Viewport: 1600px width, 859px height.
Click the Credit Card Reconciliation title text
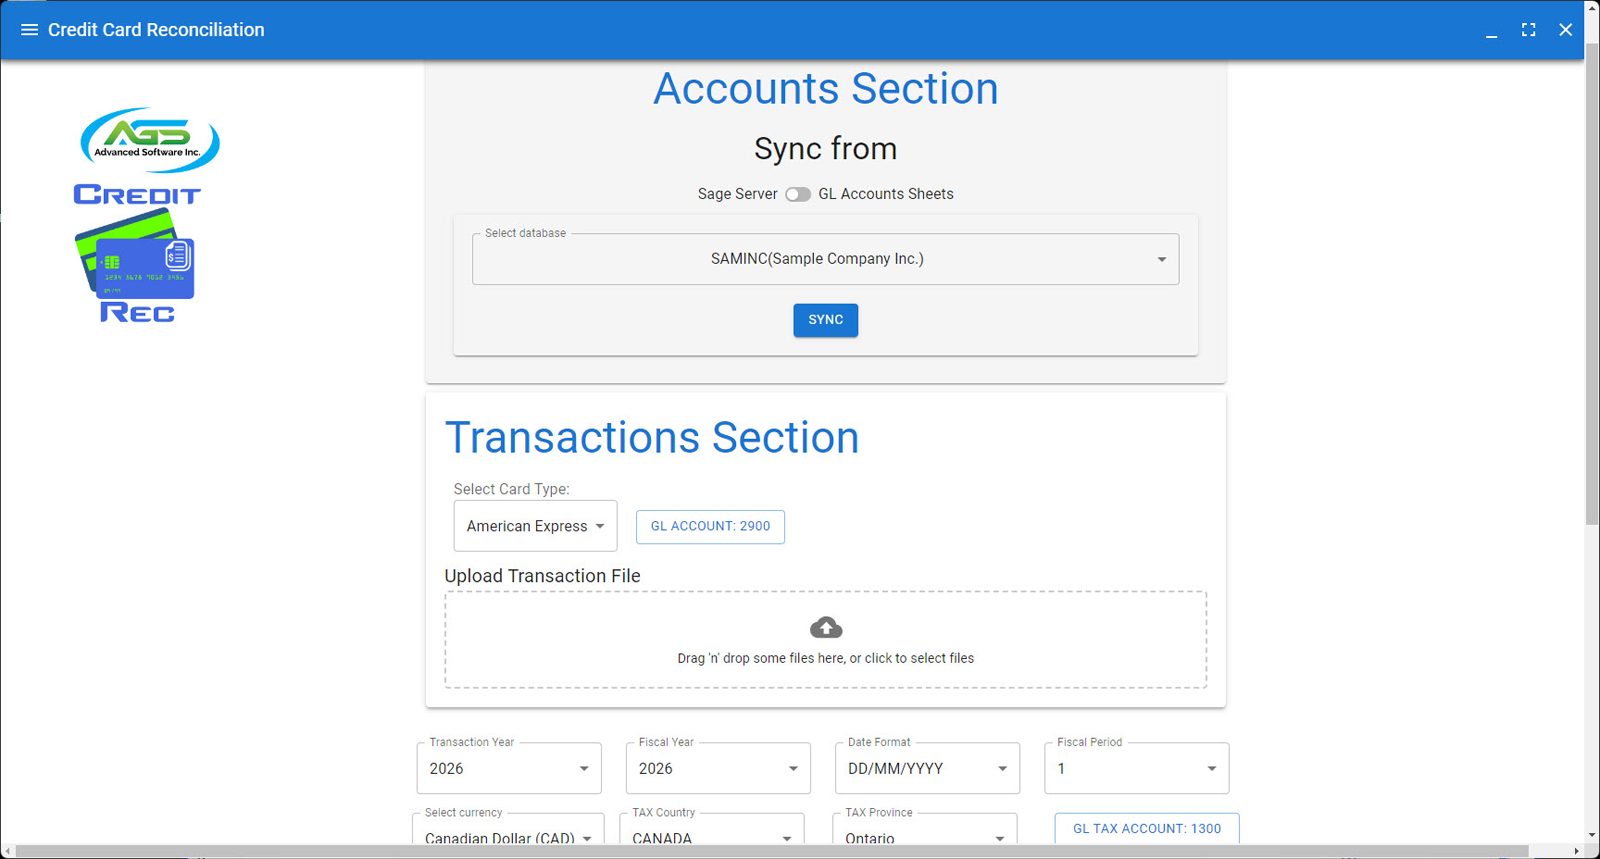(156, 30)
